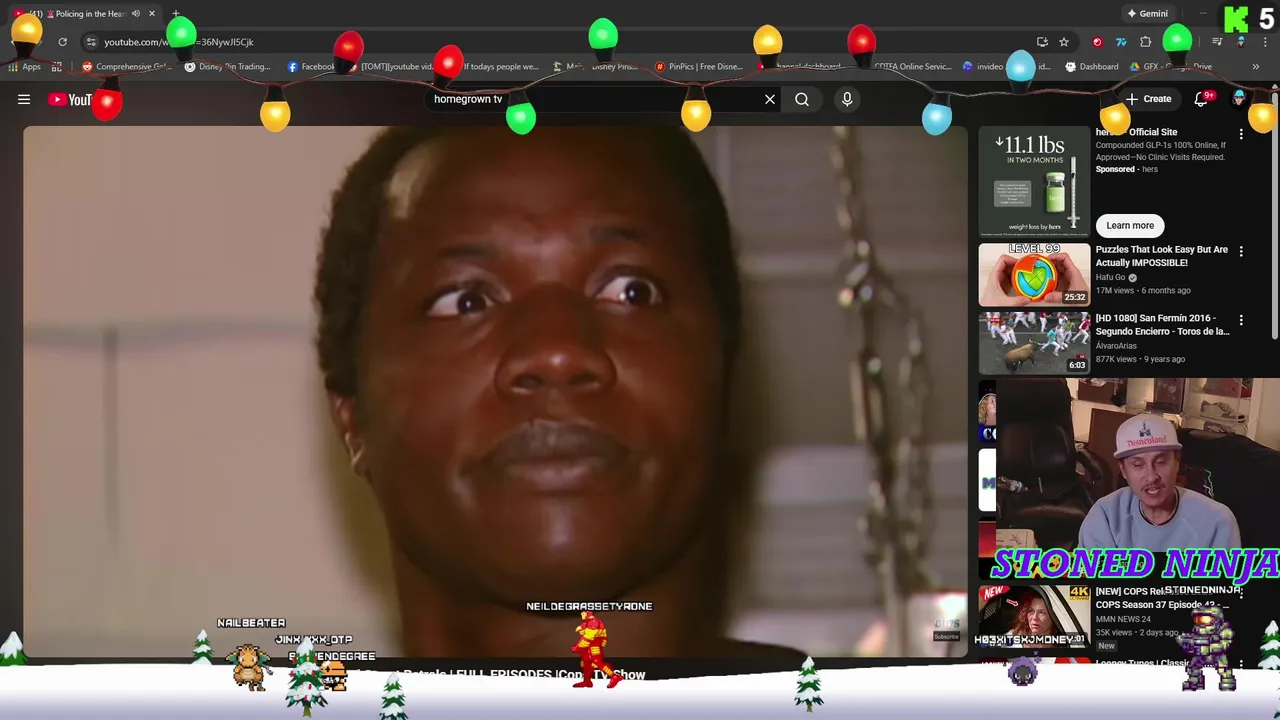
Task: Bookmark this page with the star
Action: [x=1064, y=42]
